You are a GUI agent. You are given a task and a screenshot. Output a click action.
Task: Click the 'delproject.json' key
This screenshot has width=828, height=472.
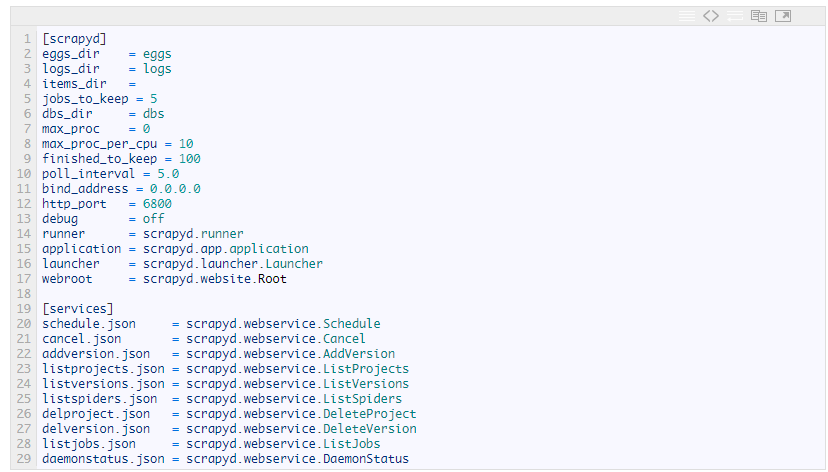tap(96, 413)
